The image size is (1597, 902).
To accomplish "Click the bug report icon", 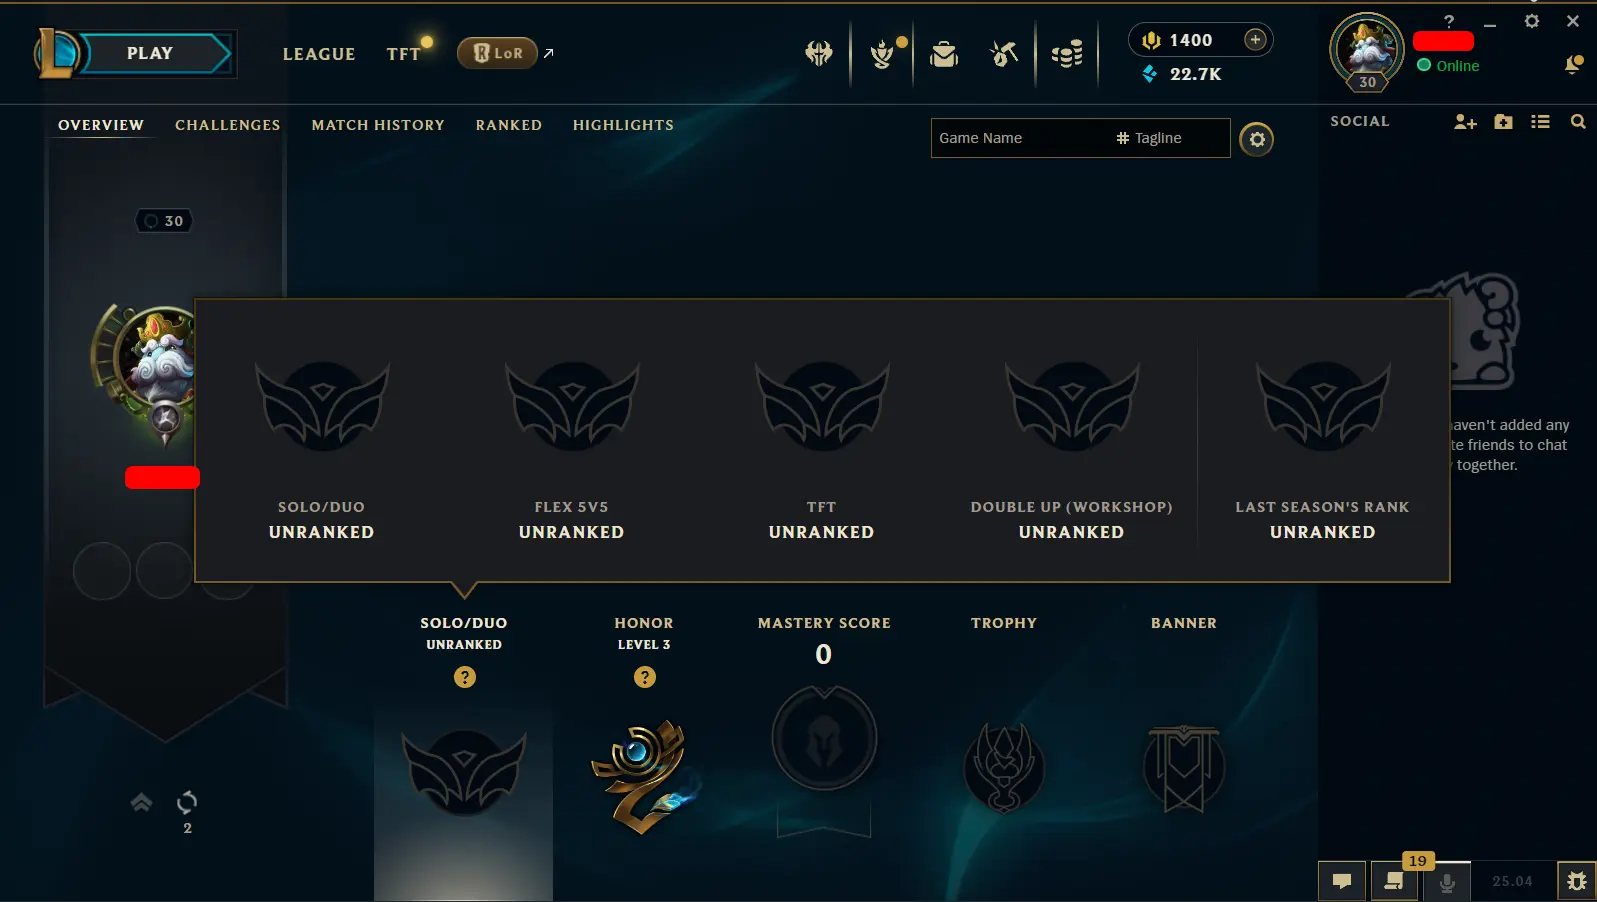I will click(1577, 881).
